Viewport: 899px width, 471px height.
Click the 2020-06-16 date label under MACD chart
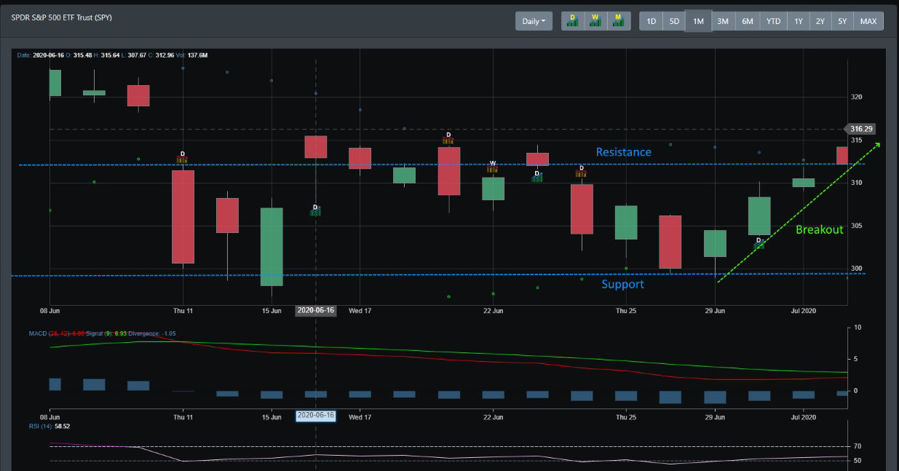pyautogui.click(x=315, y=416)
